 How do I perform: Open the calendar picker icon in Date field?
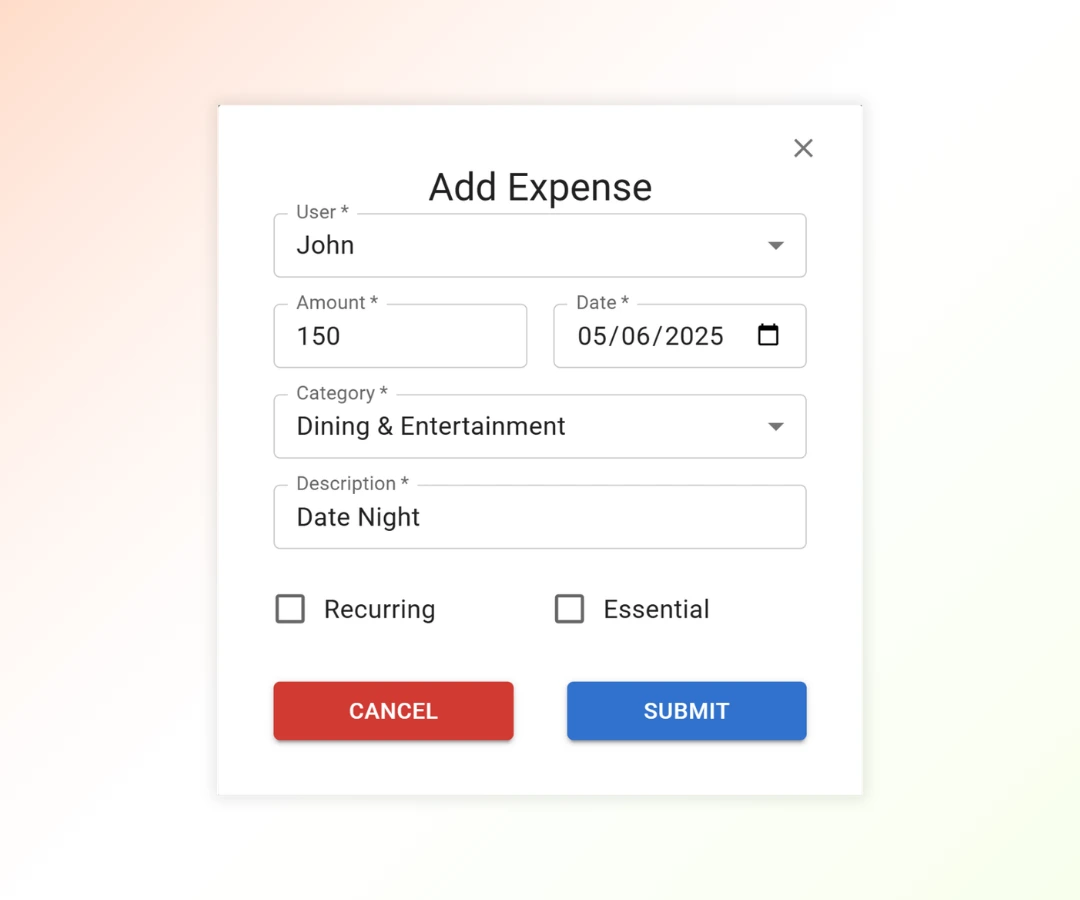(x=768, y=335)
